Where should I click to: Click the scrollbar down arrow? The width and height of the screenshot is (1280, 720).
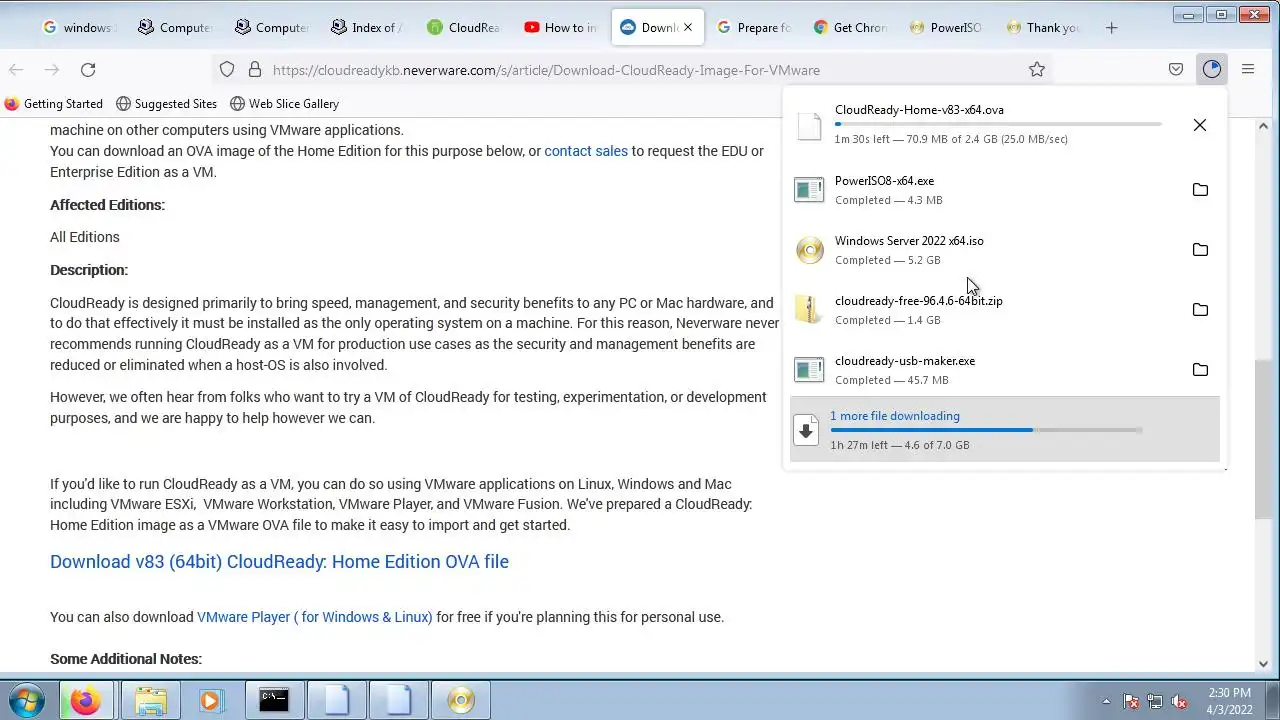(1263, 664)
